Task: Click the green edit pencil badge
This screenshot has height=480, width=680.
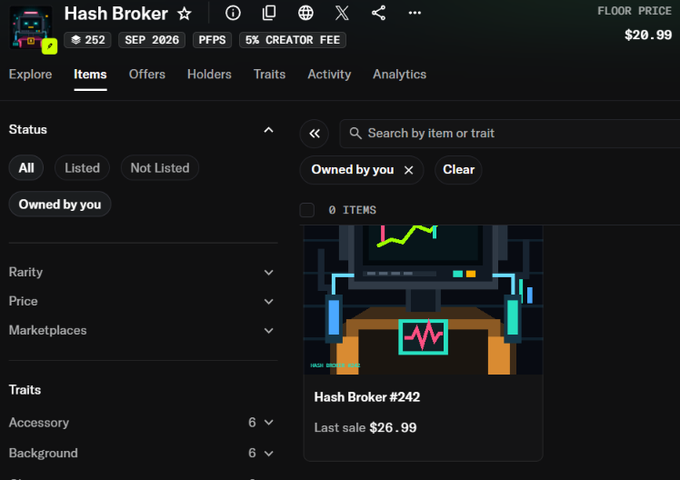Action: pyautogui.click(x=49, y=46)
